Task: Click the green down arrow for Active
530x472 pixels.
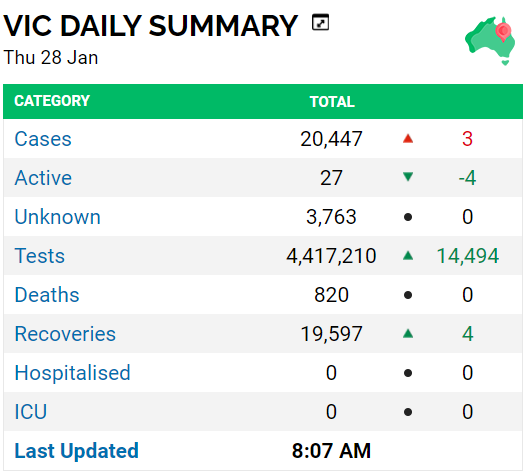Action: tap(408, 177)
